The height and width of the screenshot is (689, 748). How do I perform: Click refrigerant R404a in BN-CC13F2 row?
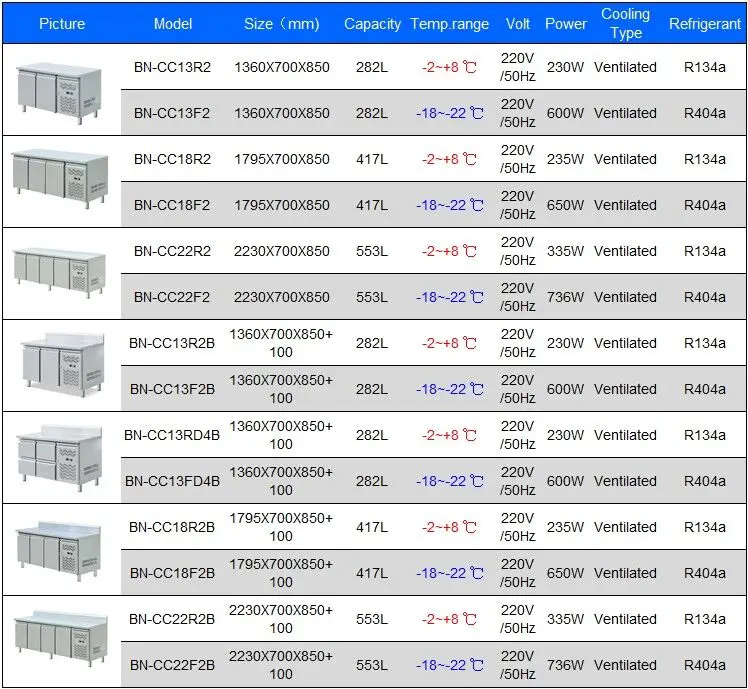pyautogui.click(x=705, y=113)
